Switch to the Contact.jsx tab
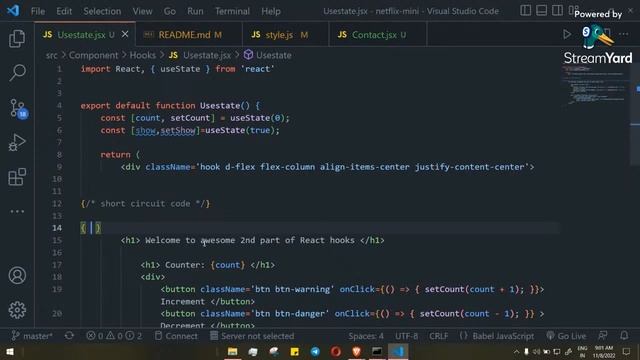The height and width of the screenshot is (360, 640). point(378,35)
